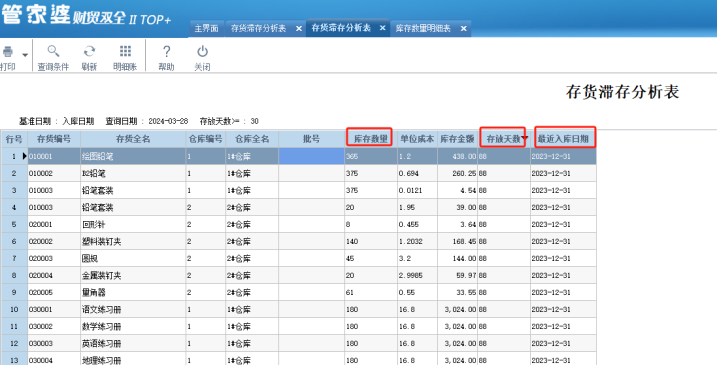Select the 金属装订夹 cell
The image size is (718, 365).
(133, 276)
